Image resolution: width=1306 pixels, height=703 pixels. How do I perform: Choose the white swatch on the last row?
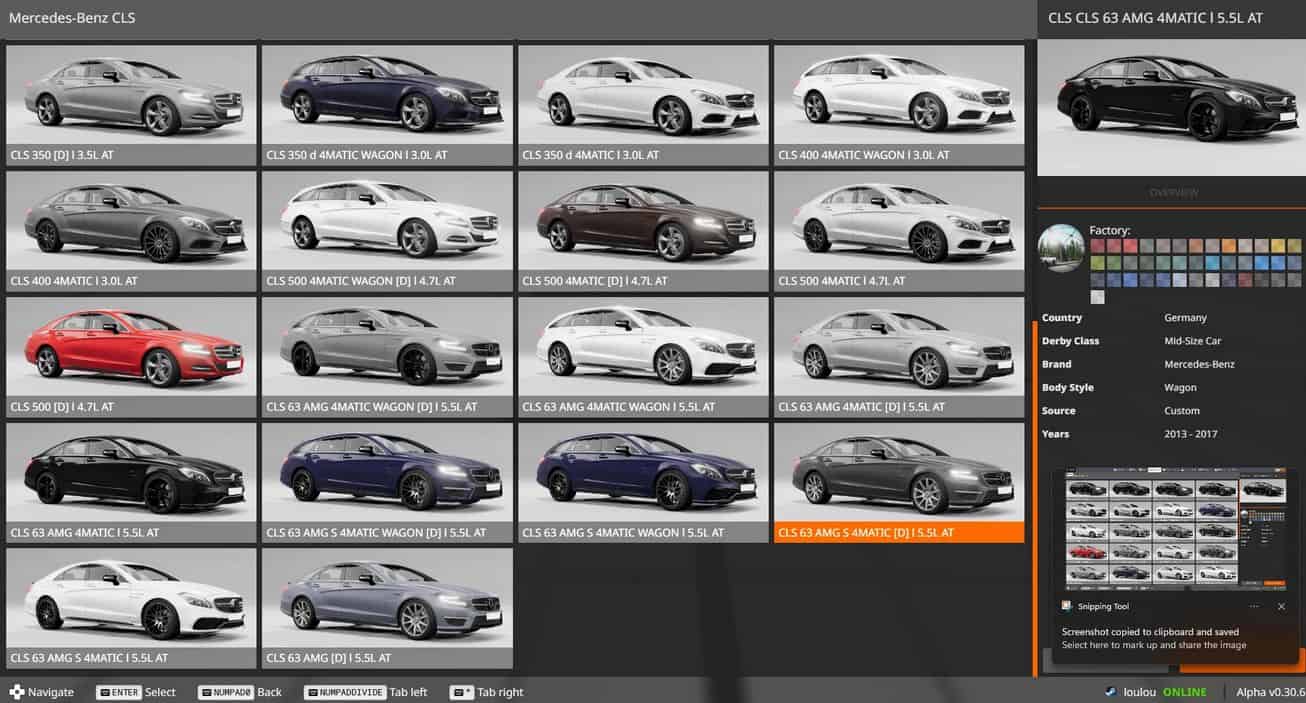1097,297
